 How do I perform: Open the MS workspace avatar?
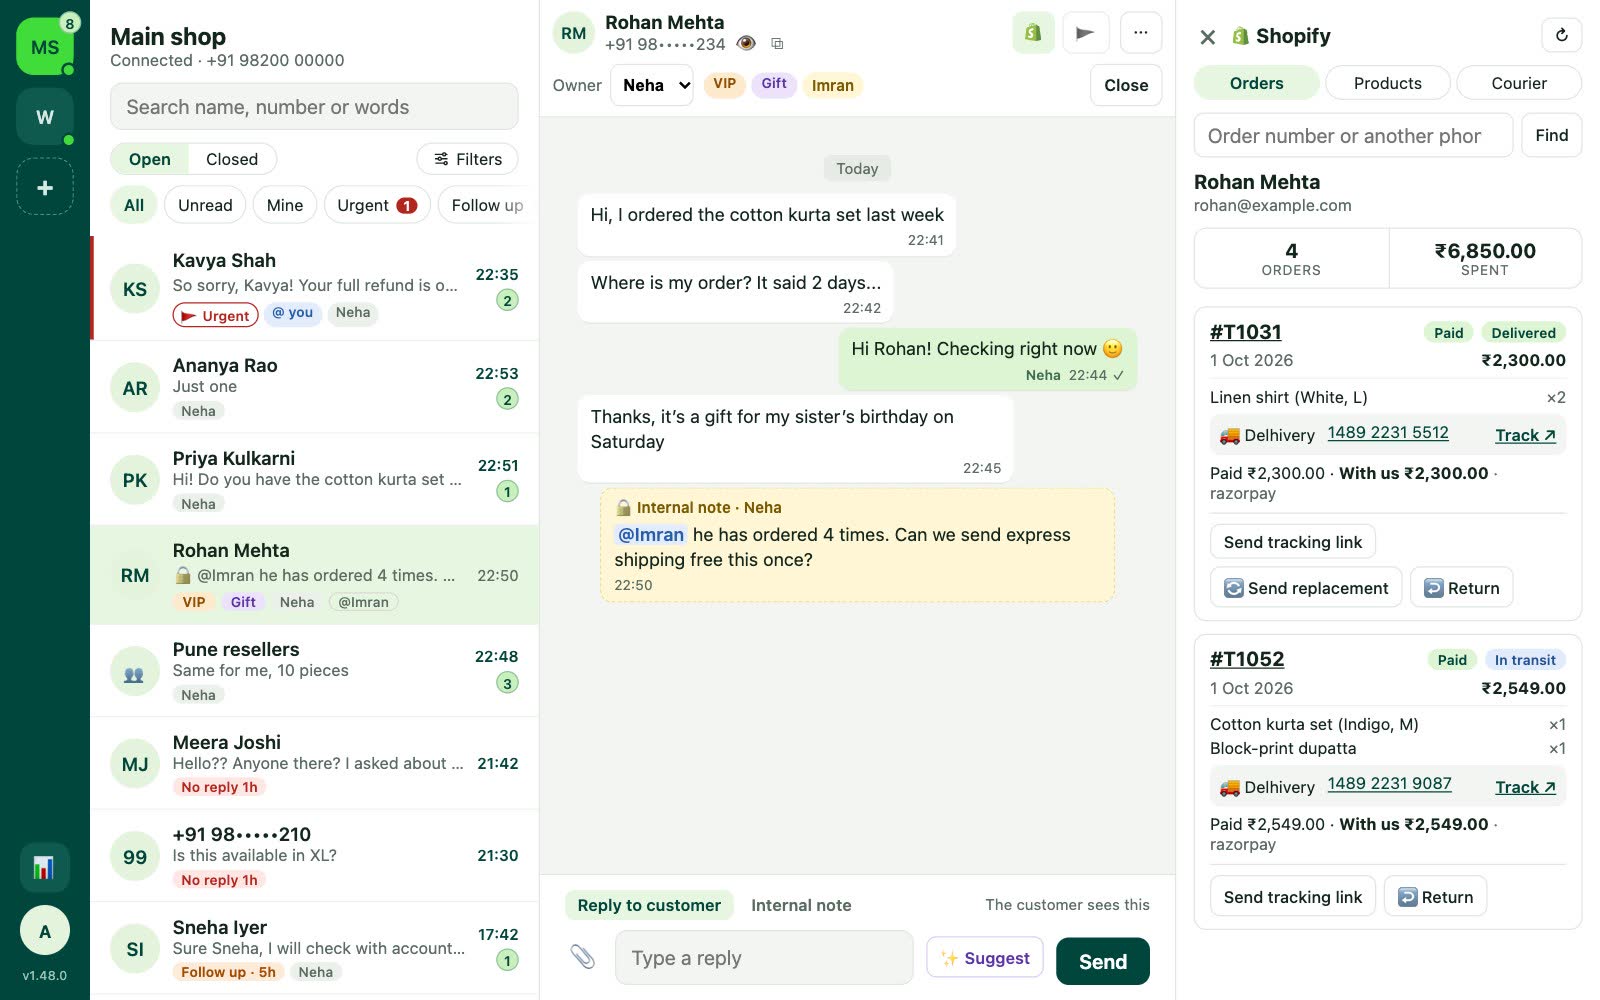(45, 46)
